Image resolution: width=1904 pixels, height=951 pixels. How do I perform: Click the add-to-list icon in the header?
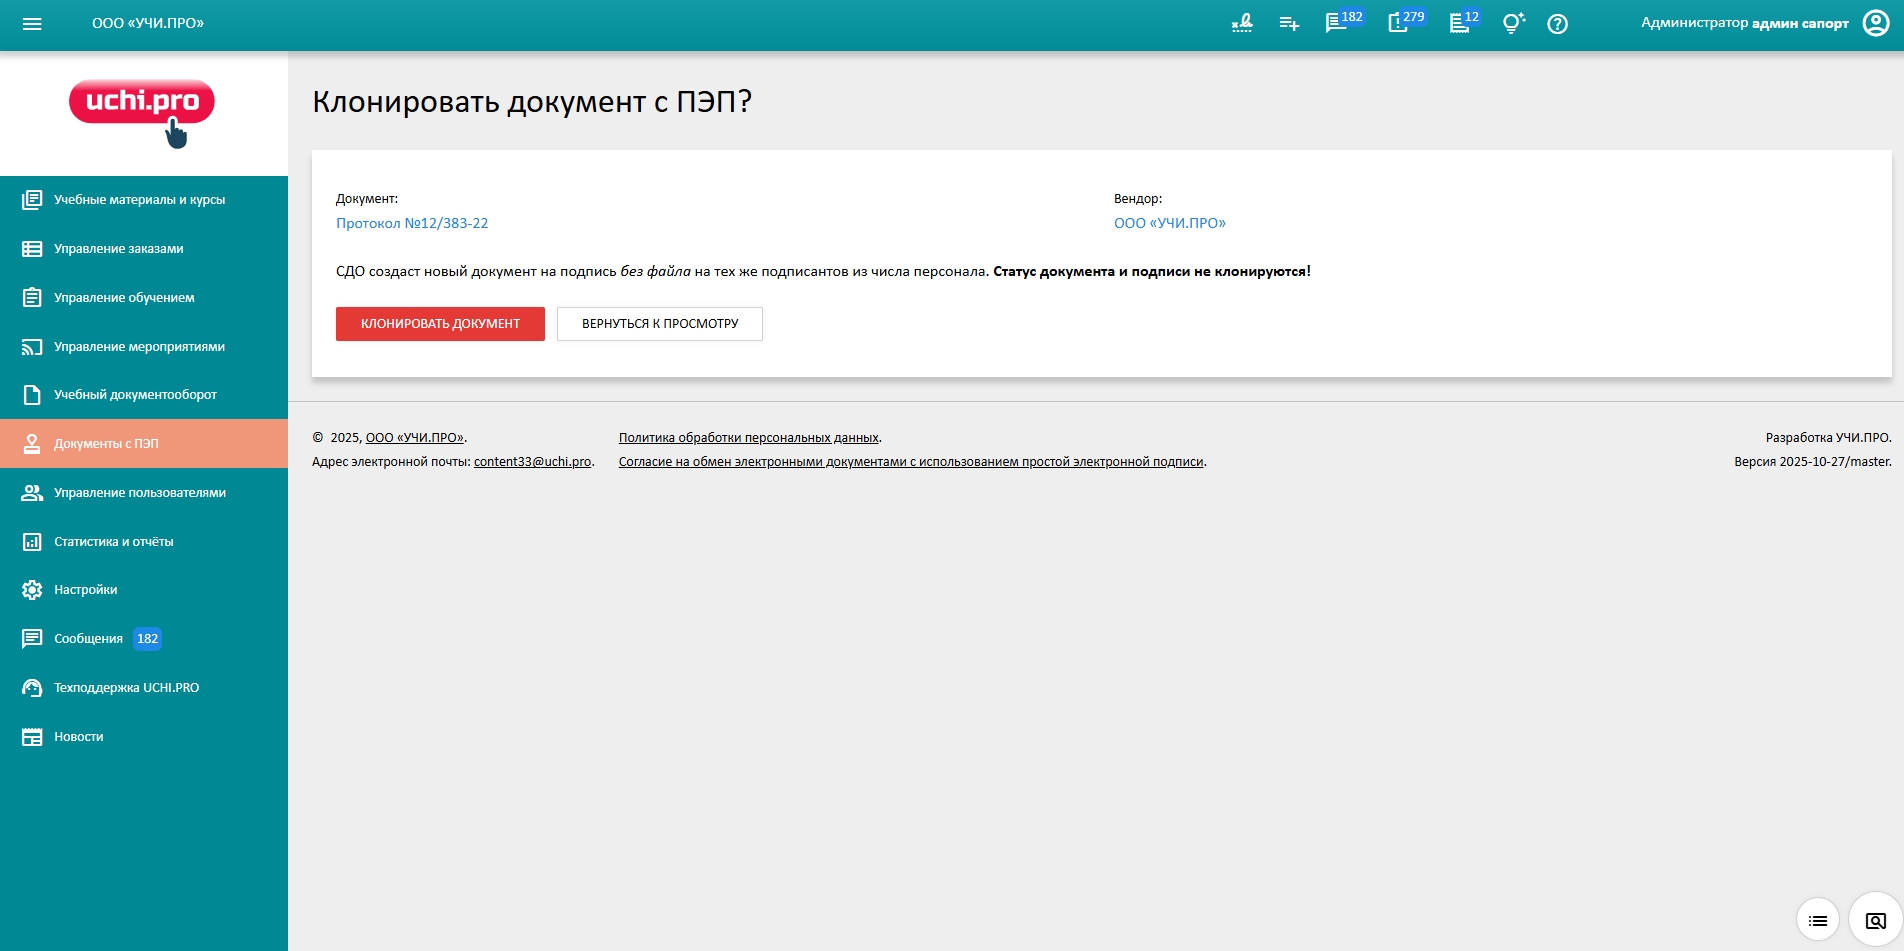(x=1289, y=24)
